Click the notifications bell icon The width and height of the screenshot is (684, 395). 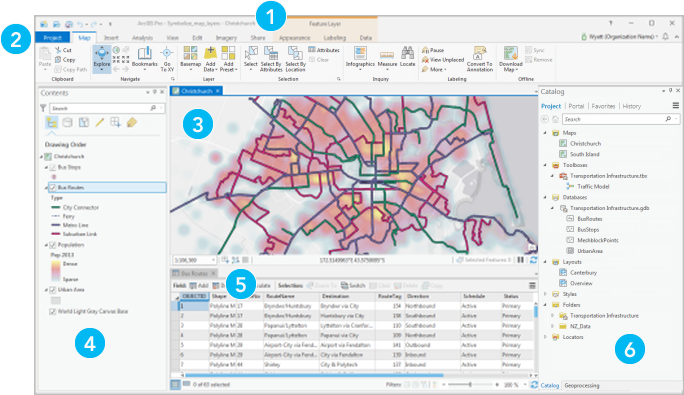tap(665, 37)
